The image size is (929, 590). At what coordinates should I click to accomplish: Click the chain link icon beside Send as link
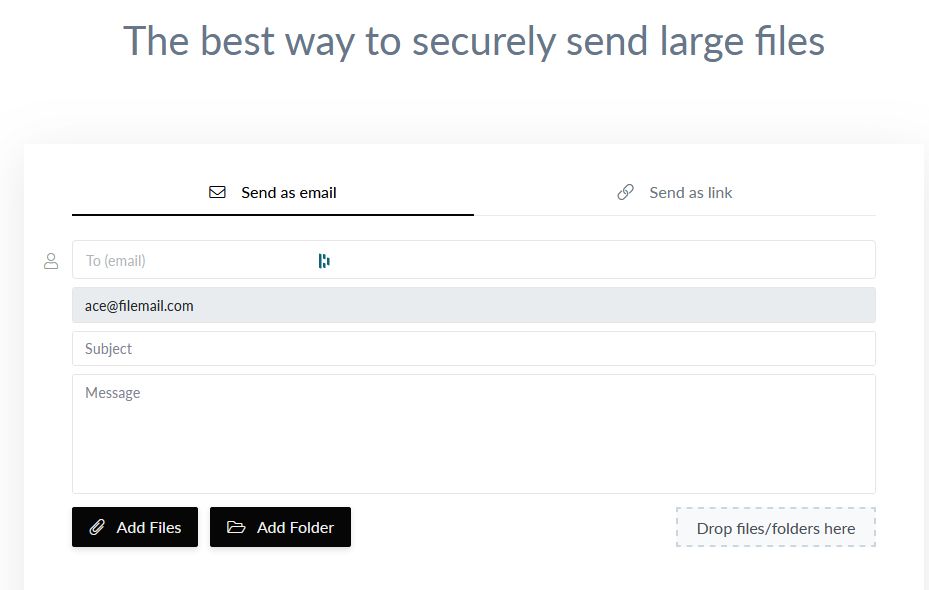pos(627,192)
